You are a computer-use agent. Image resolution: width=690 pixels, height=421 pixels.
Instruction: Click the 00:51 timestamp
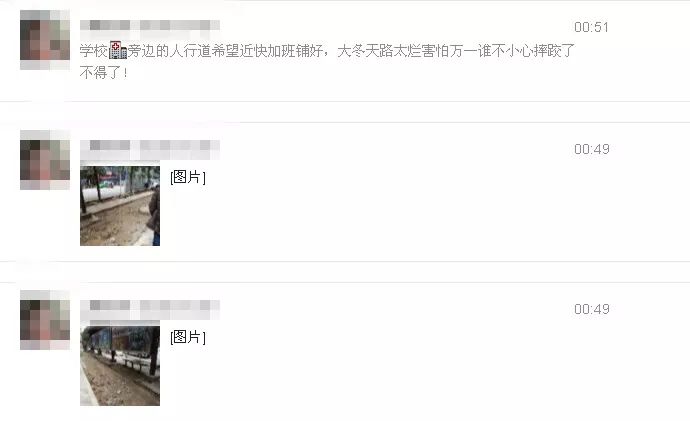pos(591,27)
